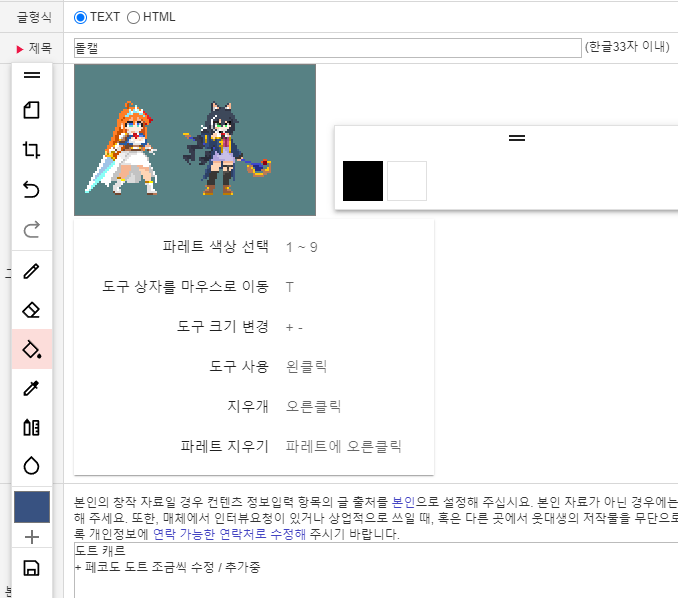This screenshot has height=598, width=678.
Task: Click the Crop canvas tool
Action: tap(31, 150)
